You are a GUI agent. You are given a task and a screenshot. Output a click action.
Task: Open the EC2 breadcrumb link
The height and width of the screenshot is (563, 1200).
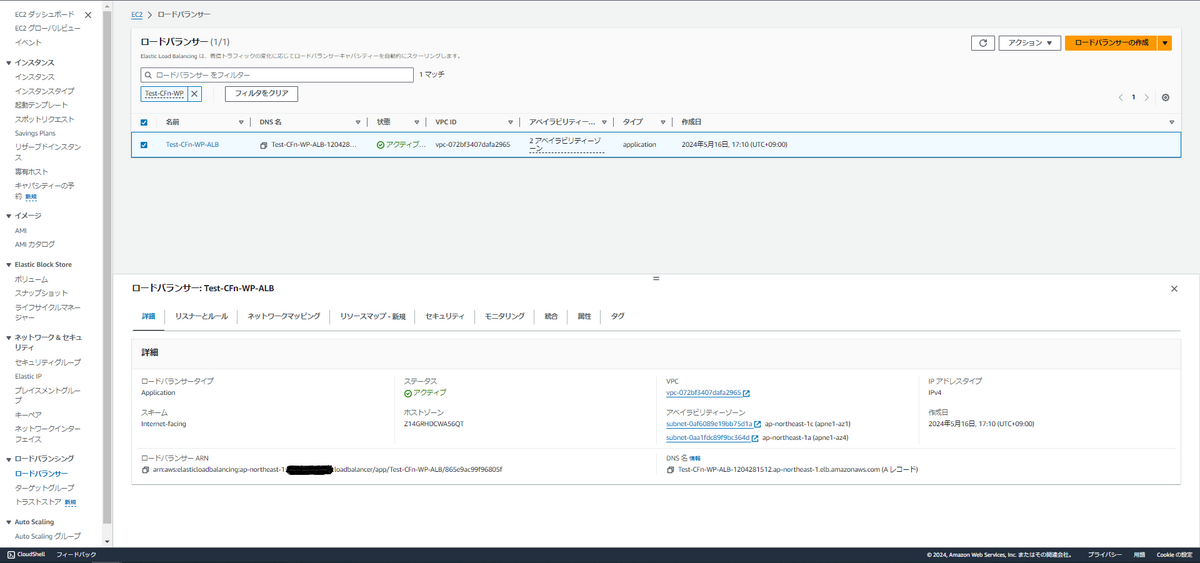[136, 15]
